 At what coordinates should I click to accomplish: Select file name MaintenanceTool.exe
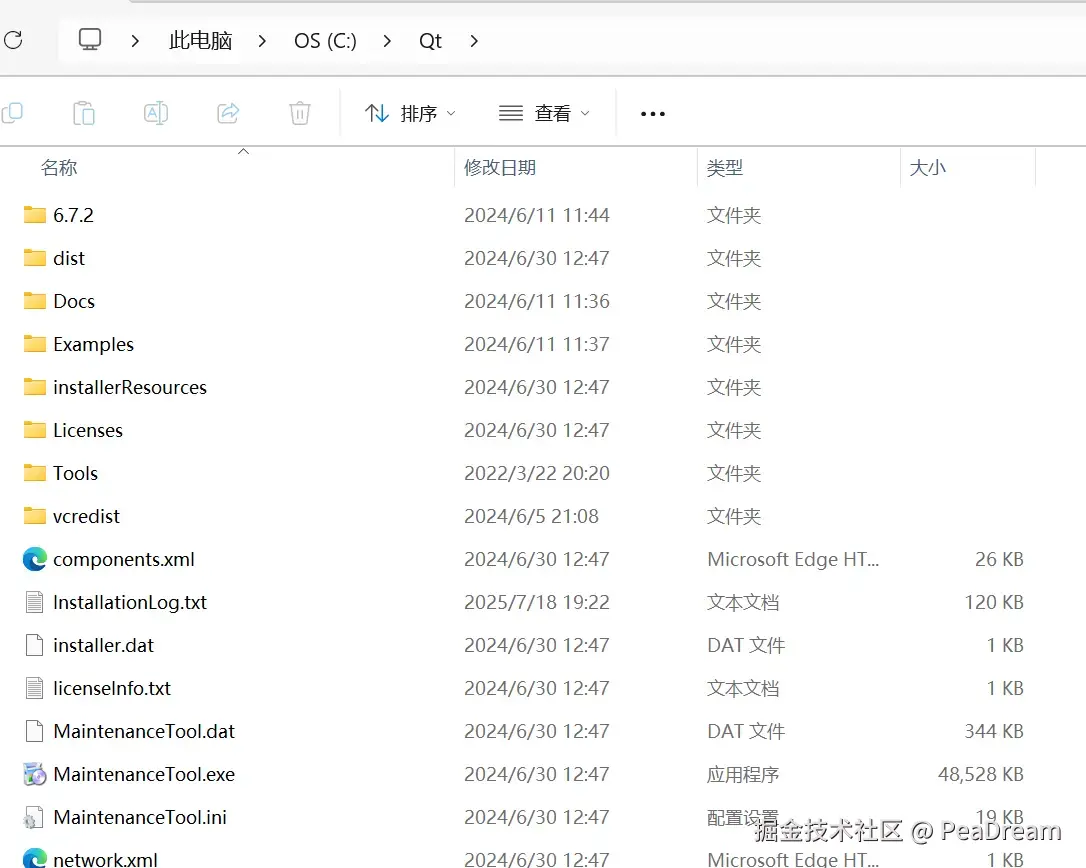coord(144,774)
